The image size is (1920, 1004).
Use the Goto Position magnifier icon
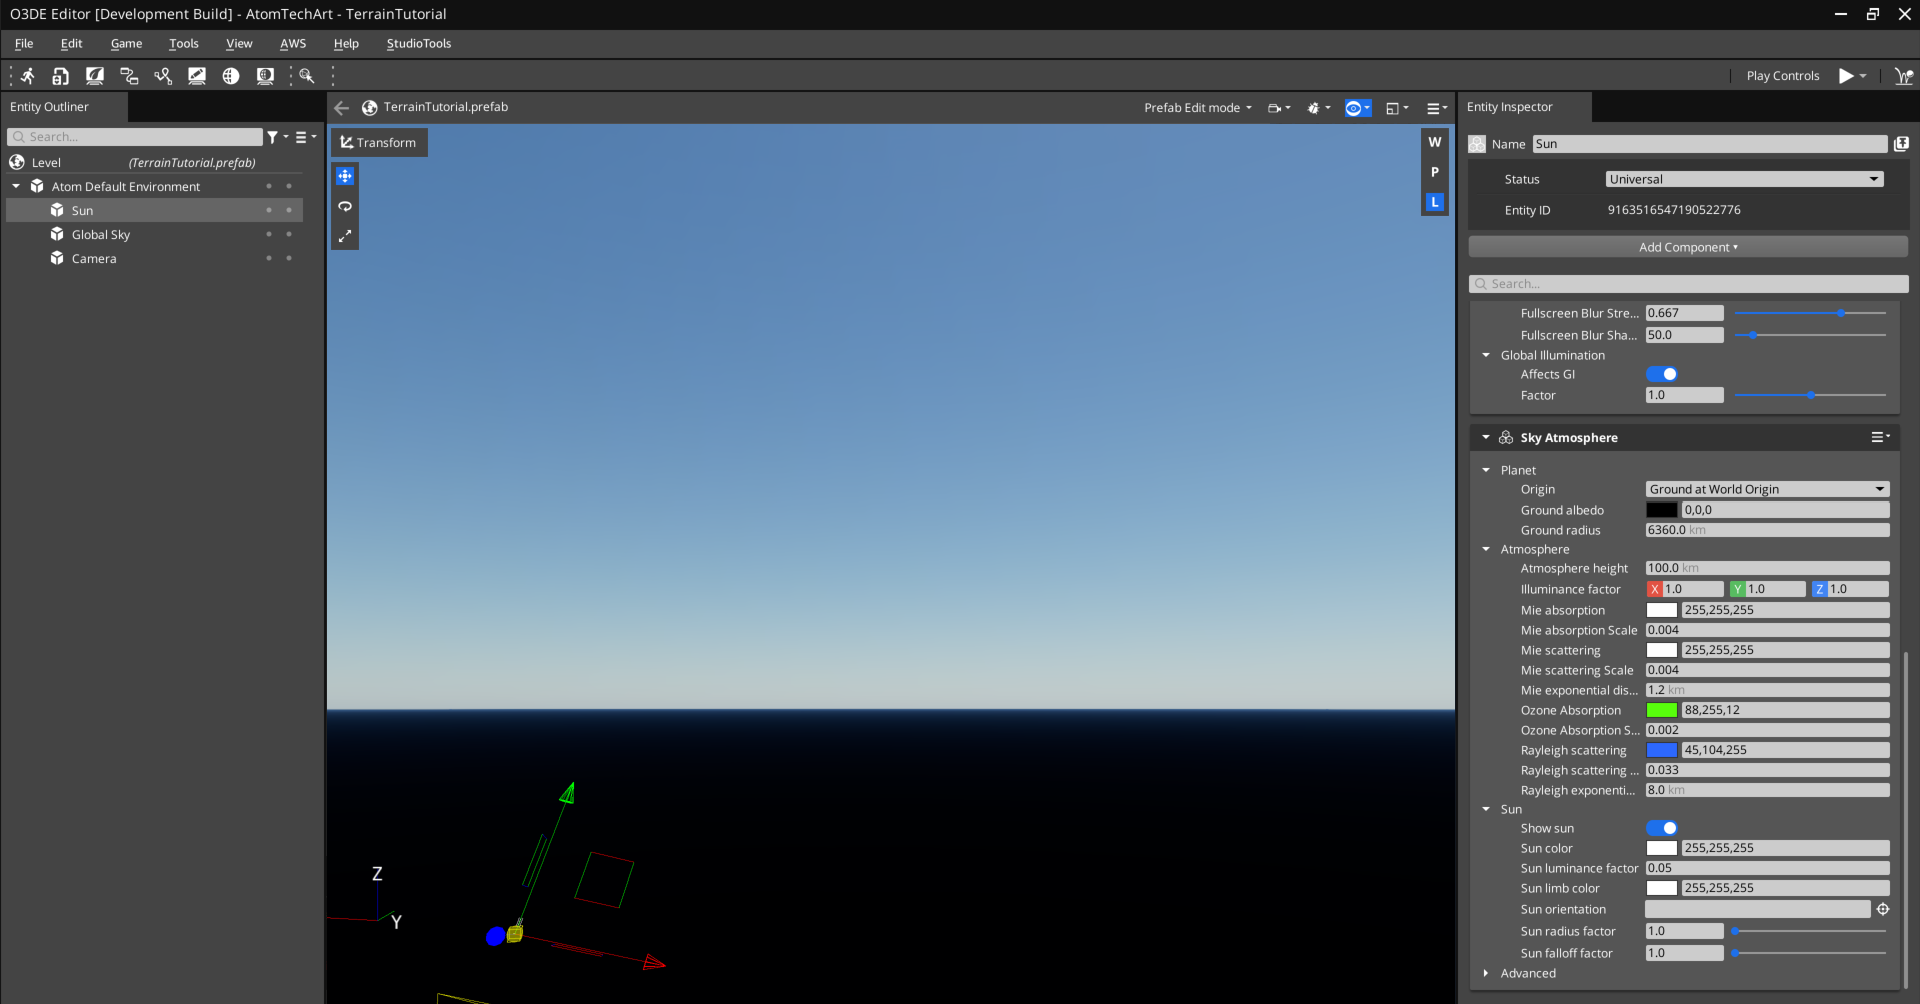307,76
